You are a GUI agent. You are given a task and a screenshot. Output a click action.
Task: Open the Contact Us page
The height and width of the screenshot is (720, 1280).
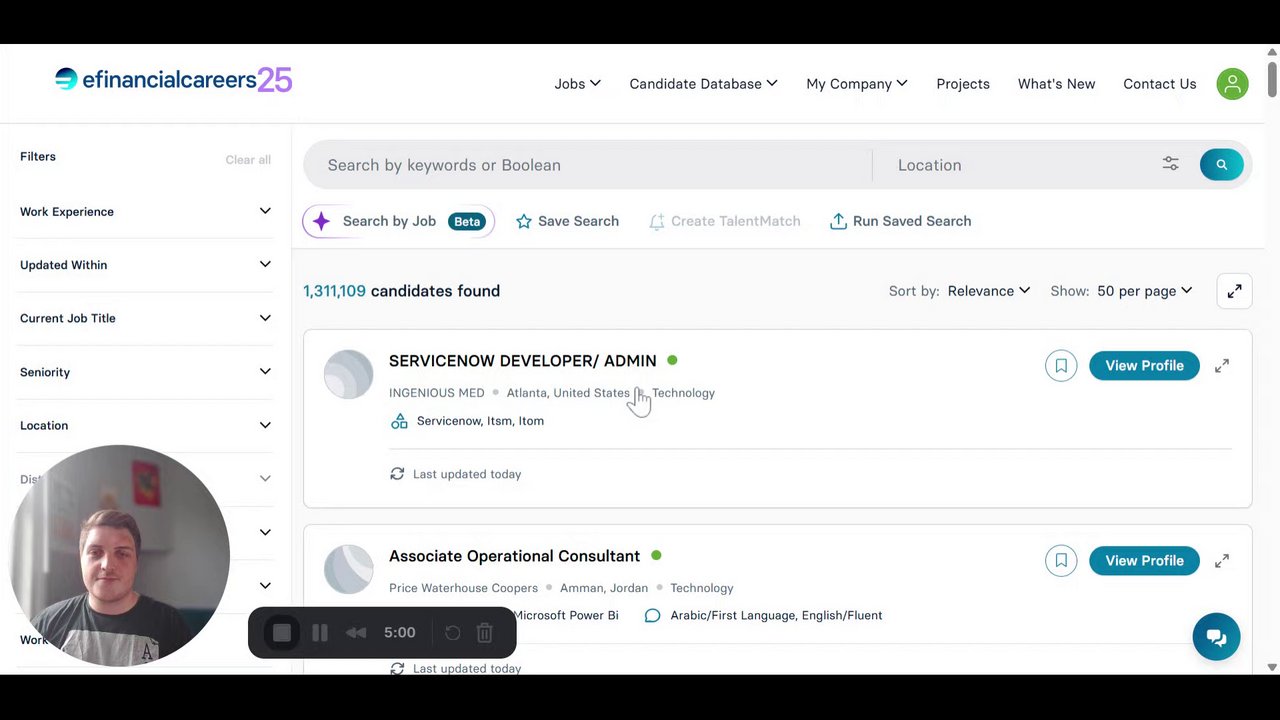[x=1159, y=84]
